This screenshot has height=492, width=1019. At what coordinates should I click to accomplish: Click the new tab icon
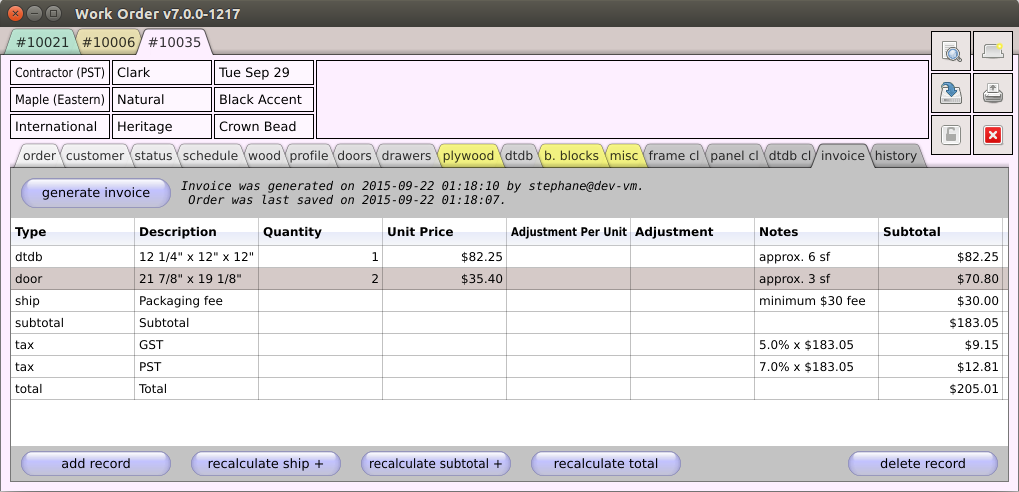992,51
